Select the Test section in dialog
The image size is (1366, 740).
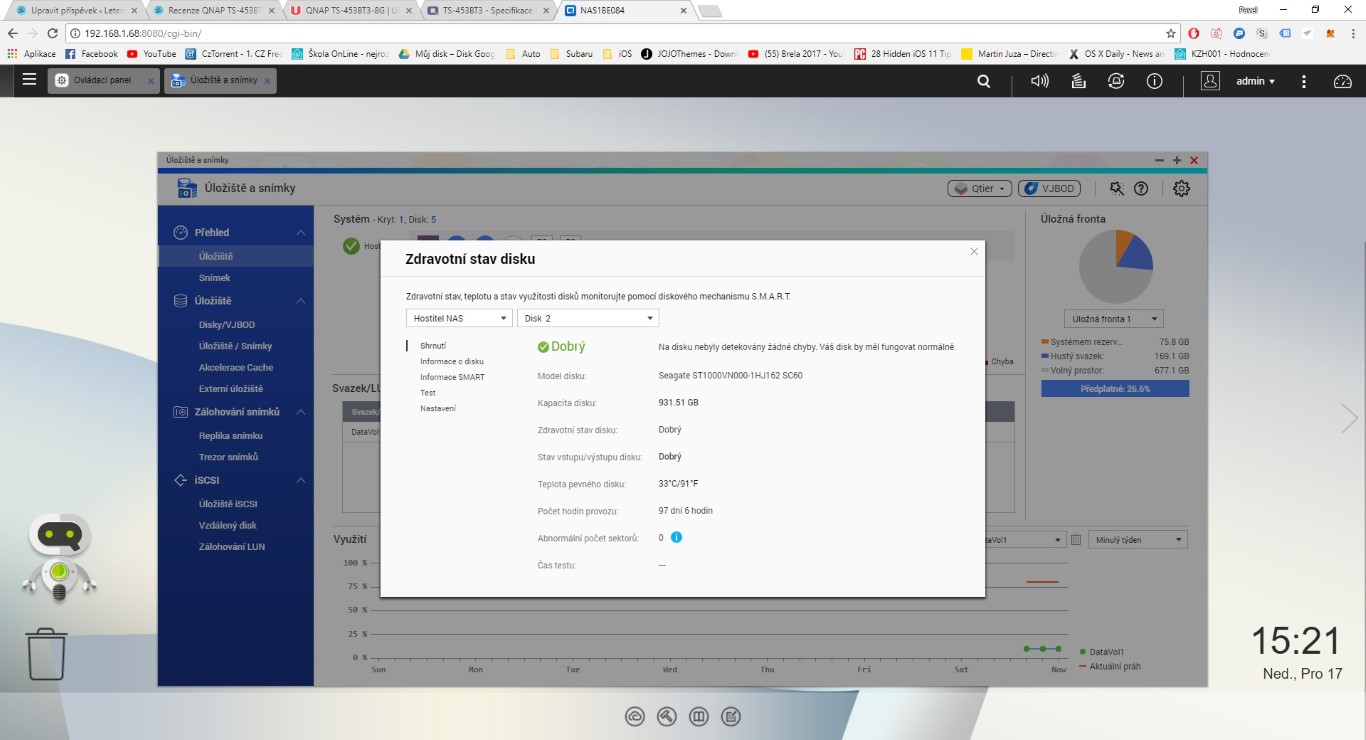point(428,393)
